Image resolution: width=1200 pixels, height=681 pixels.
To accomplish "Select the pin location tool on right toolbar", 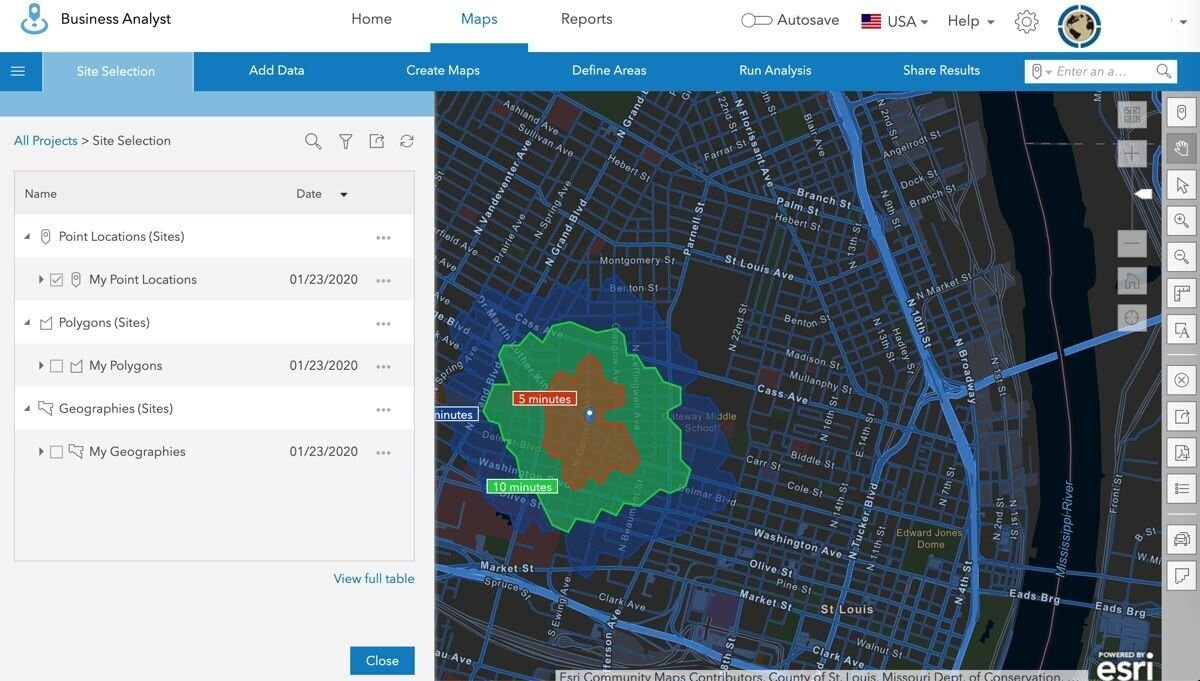I will pos(1181,112).
